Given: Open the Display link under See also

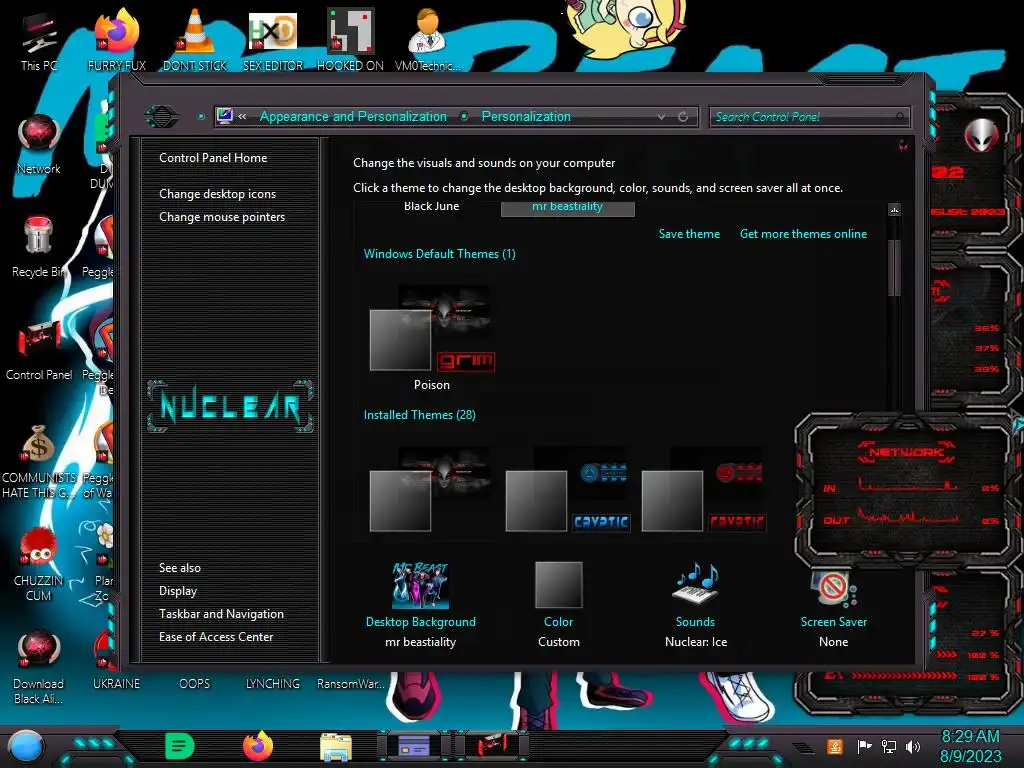Looking at the screenshot, I should coord(178,591).
